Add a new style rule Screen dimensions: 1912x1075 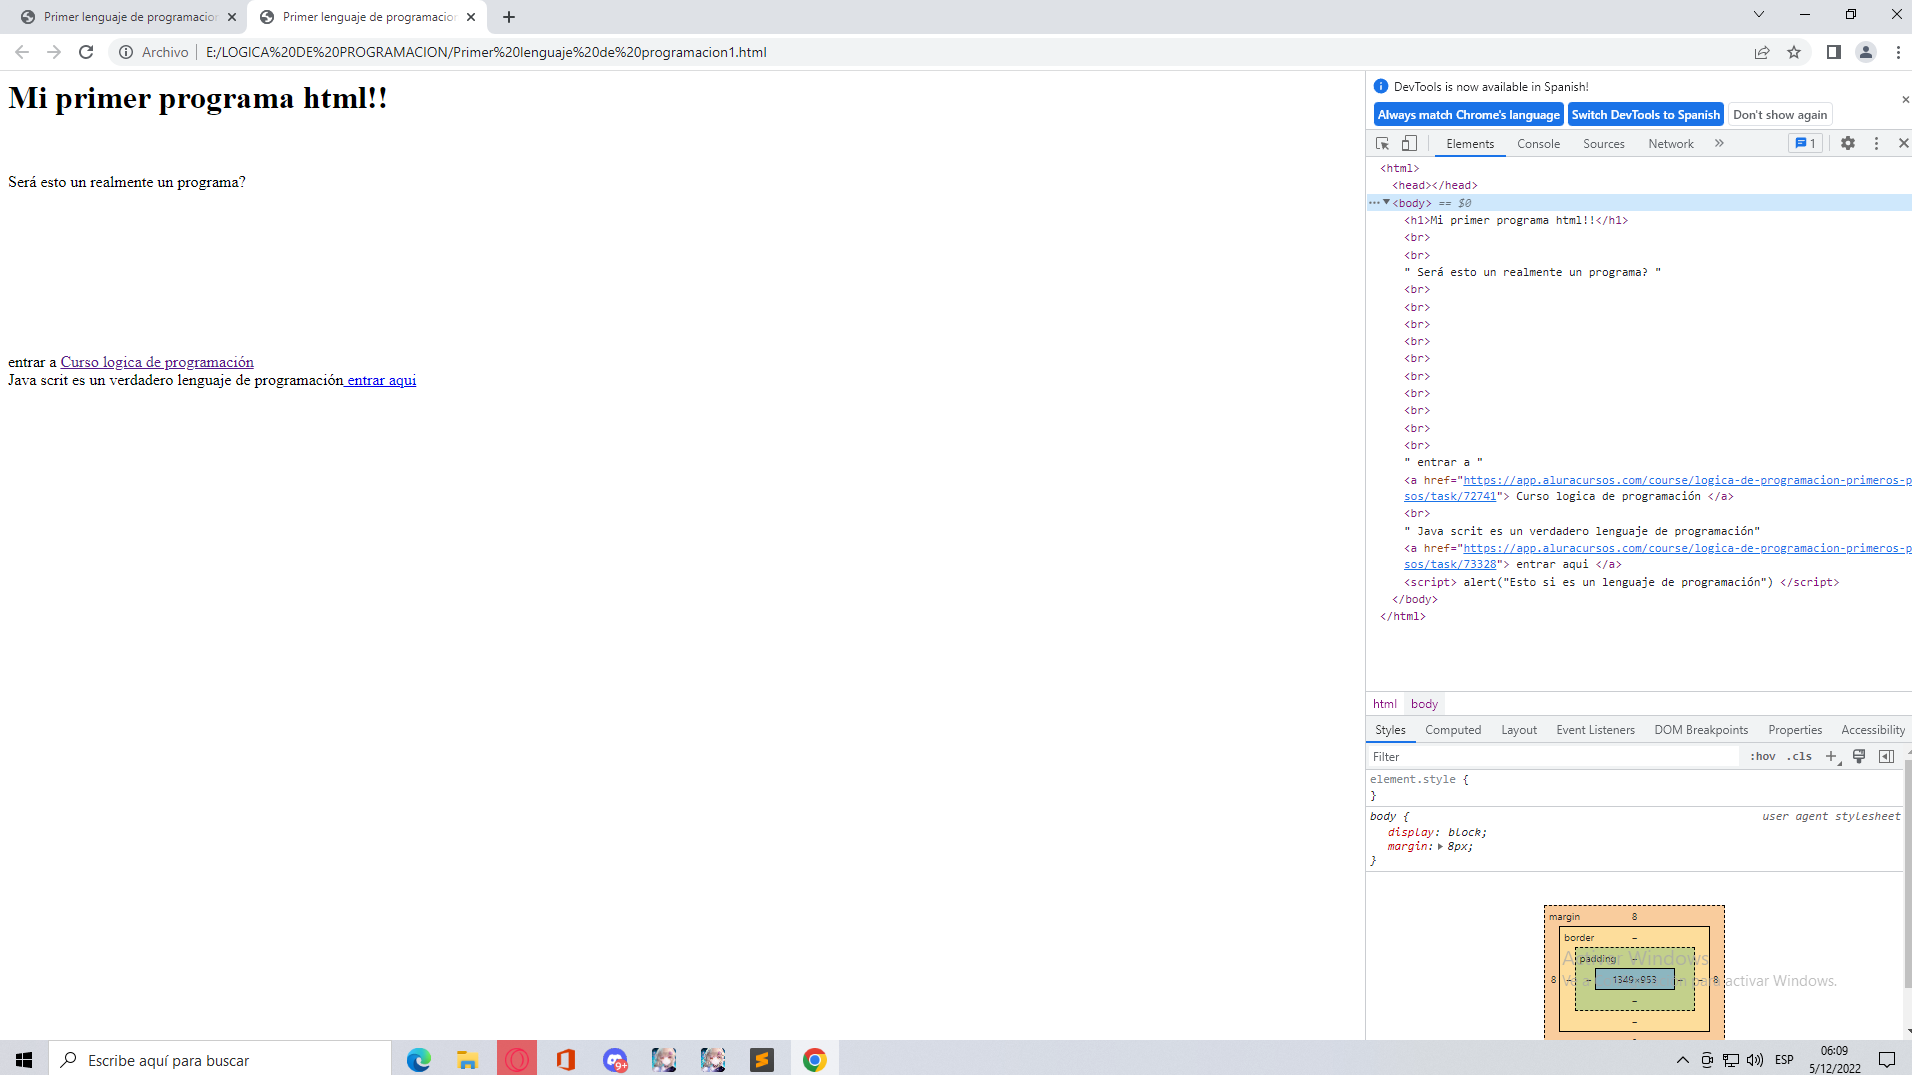[x=1830, y=757]
